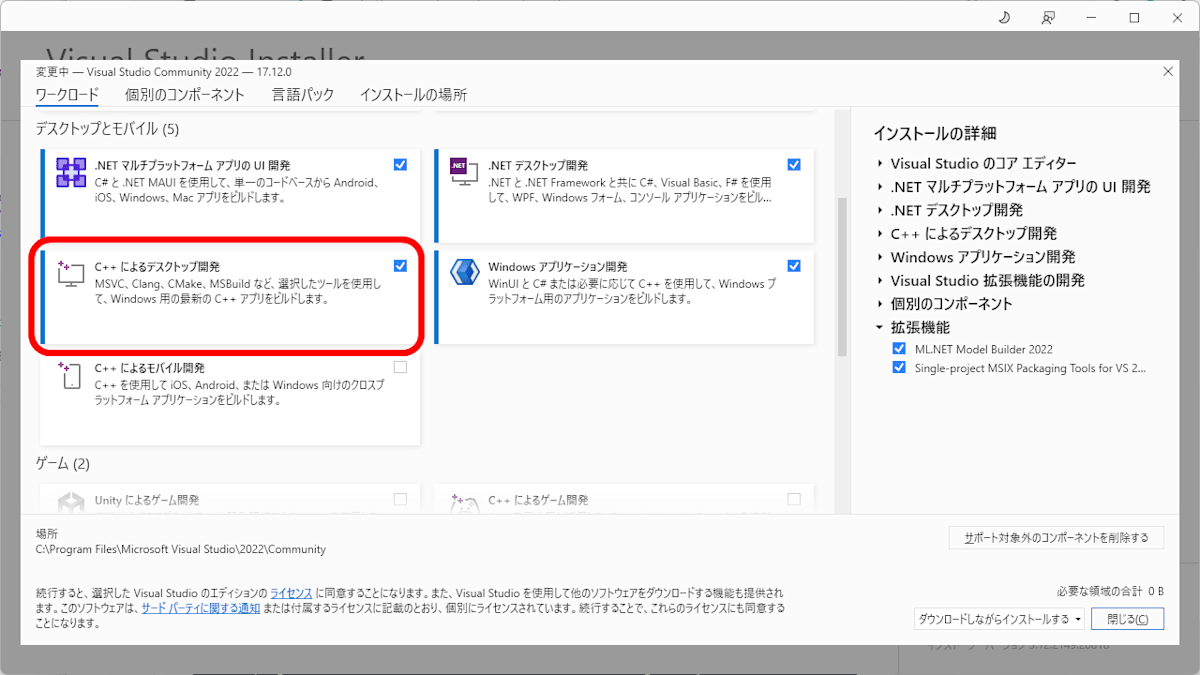The image size is (1200, 675).
Task: Click the .NET MAUI workload icon
Action: click(x=71, y=173)
